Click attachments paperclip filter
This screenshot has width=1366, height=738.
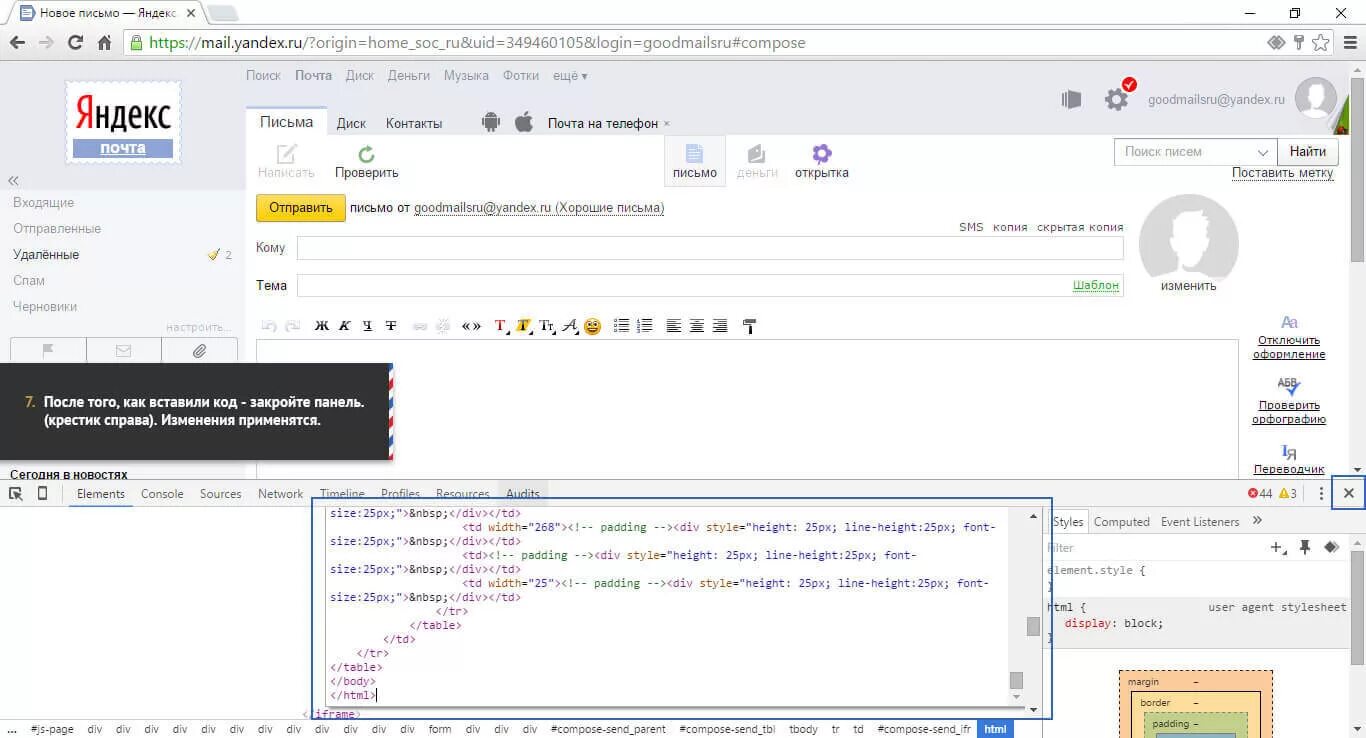pos(200,351)
